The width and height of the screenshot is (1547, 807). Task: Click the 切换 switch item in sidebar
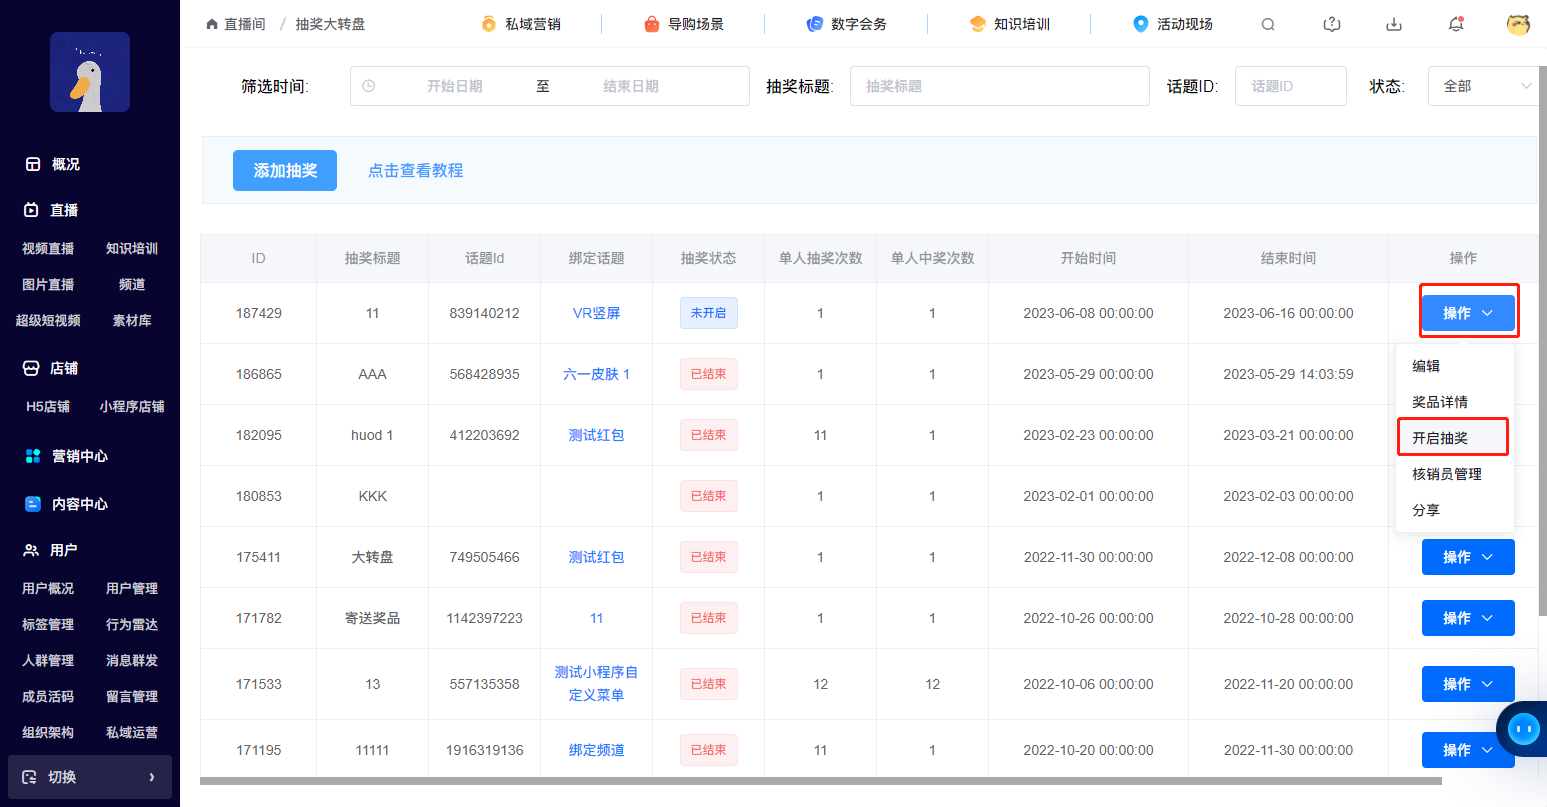coord(90,777)
